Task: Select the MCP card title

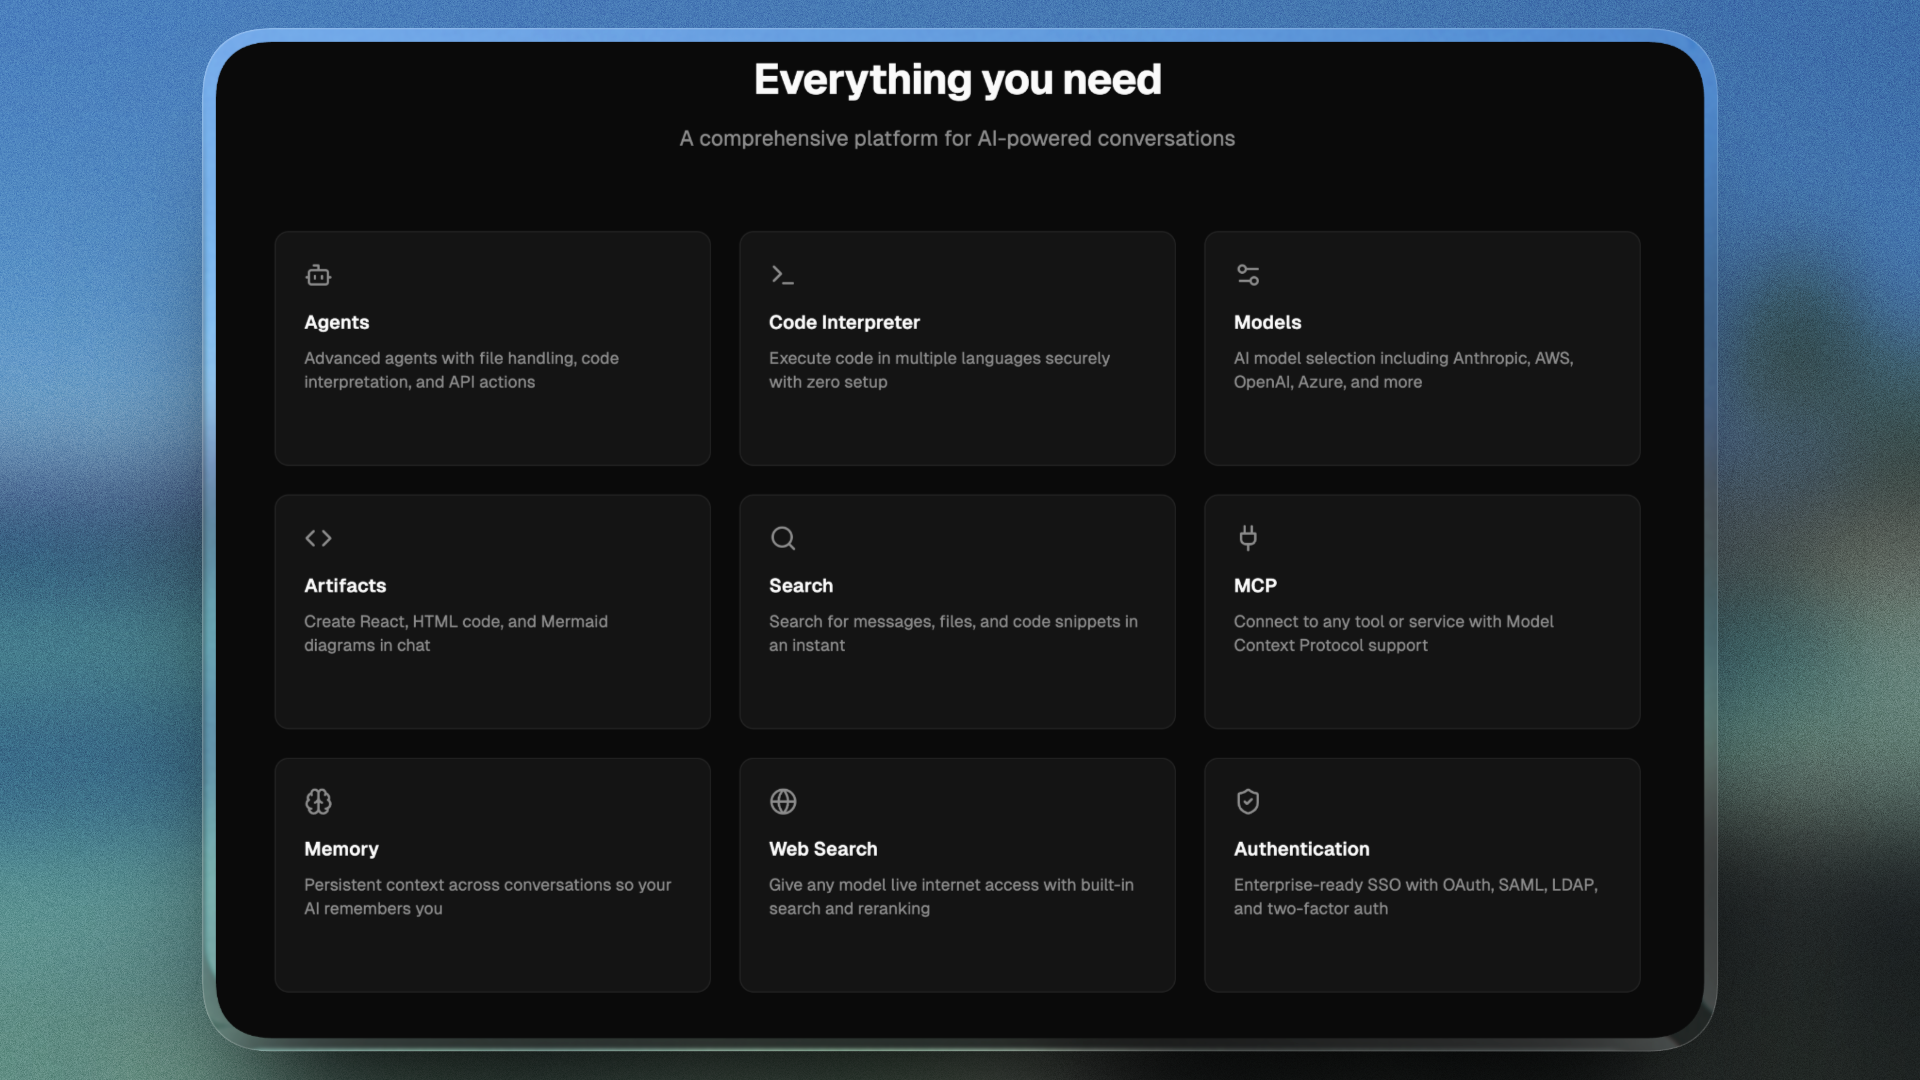Action: click(x=1255, y=585)
